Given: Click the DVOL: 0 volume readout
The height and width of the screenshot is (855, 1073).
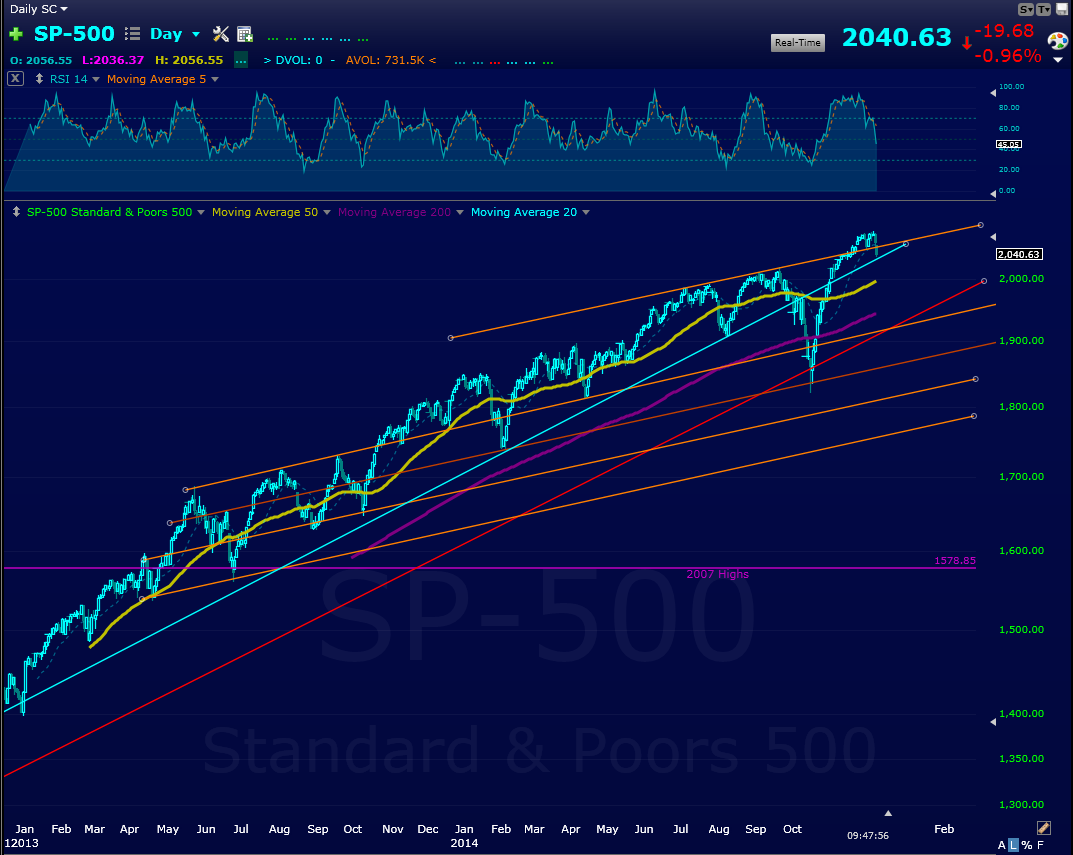Looking at the screenshot, I should click(x=298, y=60).
